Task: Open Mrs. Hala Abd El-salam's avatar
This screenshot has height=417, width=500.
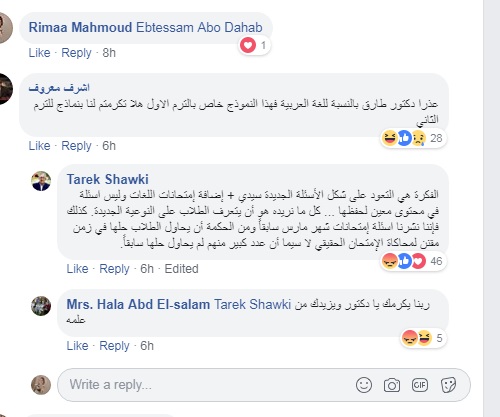Action: [41, 306]
